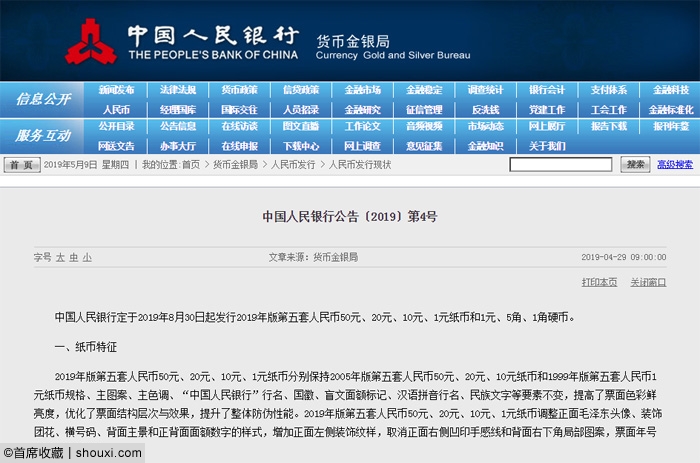The image size is (700, 463).
Task: Open 首页 breadcrumb after 我的位置
Action: (x=191, y=165)
